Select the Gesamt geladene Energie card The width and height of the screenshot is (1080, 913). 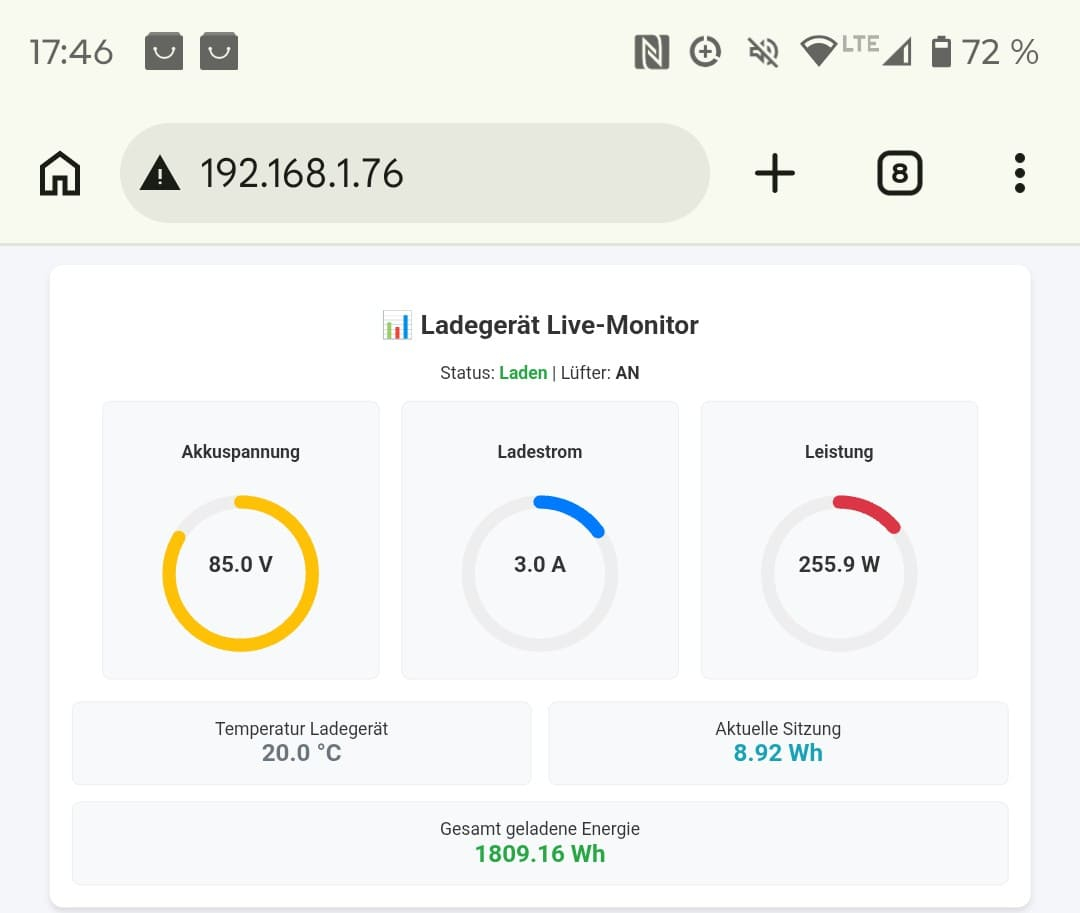(540, 843)
